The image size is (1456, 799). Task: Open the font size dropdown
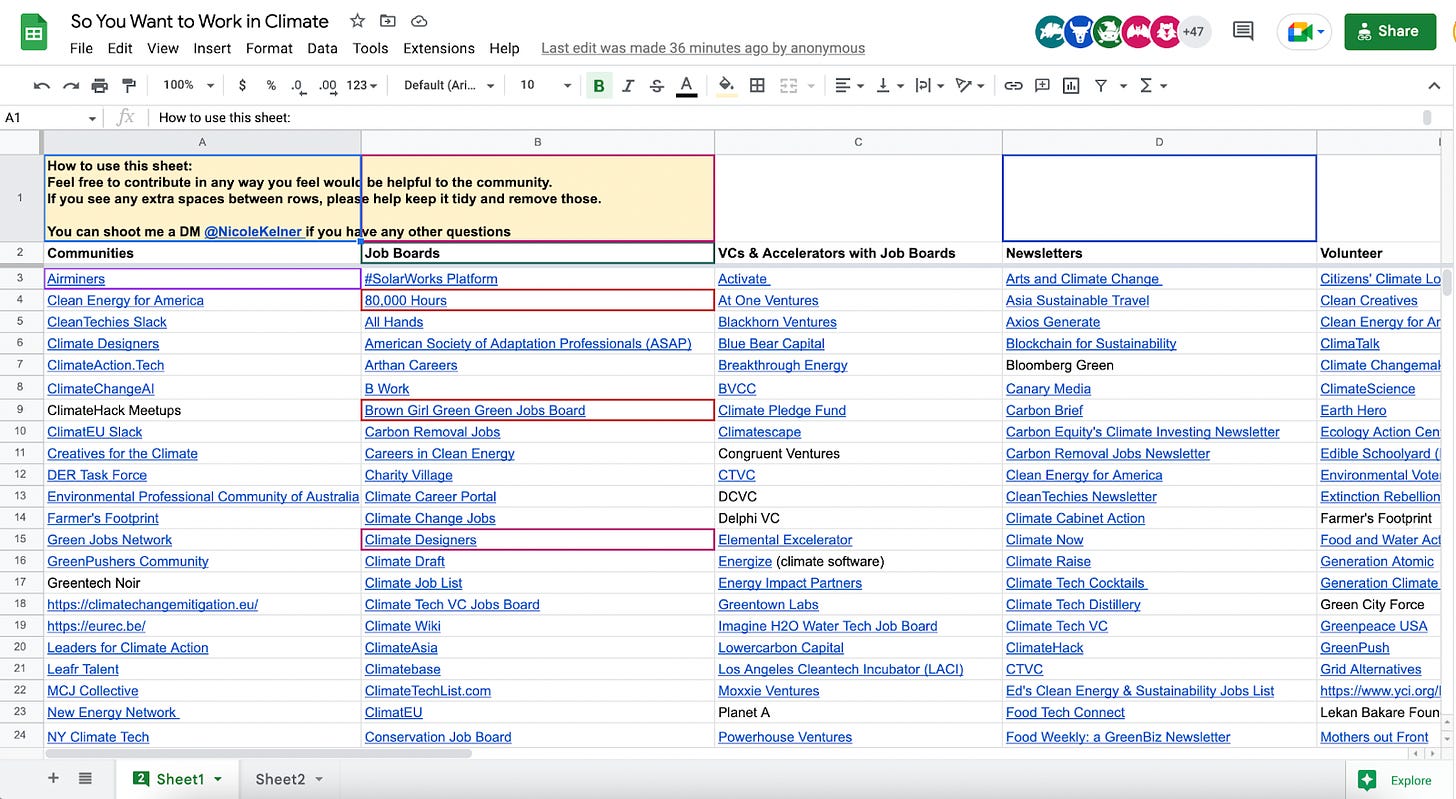pyautogui.click(x=546, y=86)
